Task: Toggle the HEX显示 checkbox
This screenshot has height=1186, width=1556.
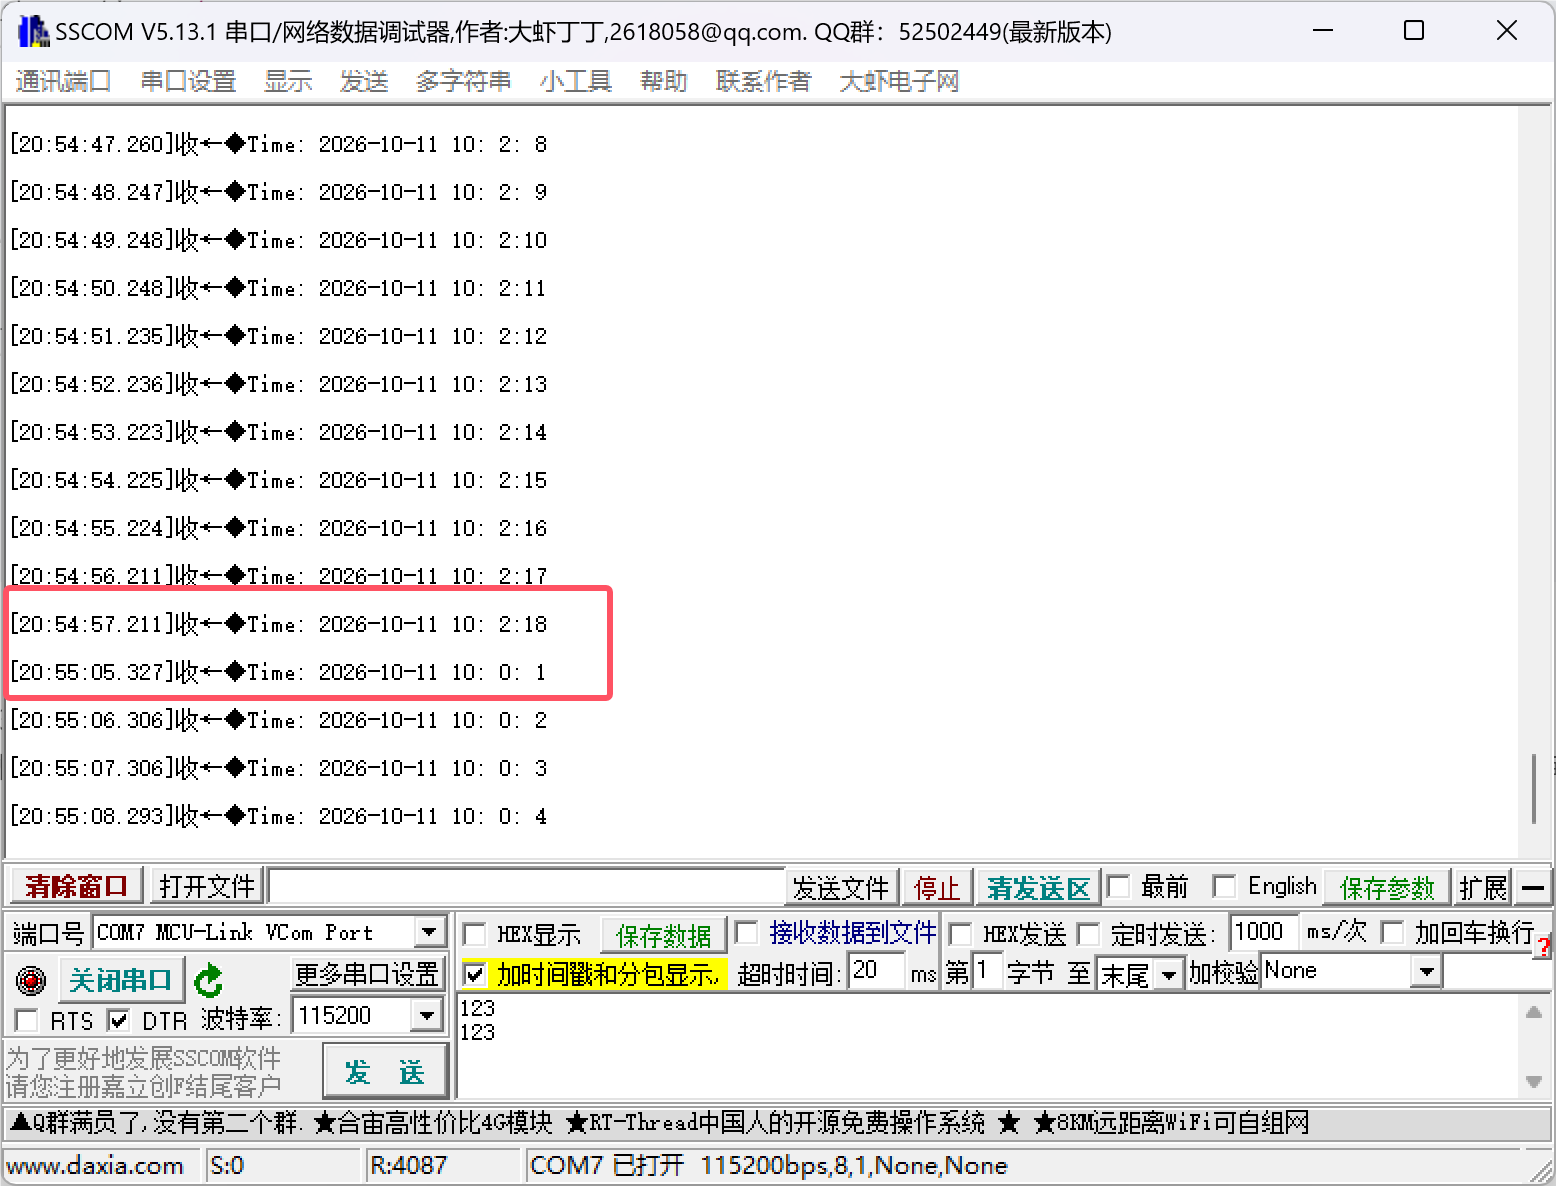Action: pos(475,934)
